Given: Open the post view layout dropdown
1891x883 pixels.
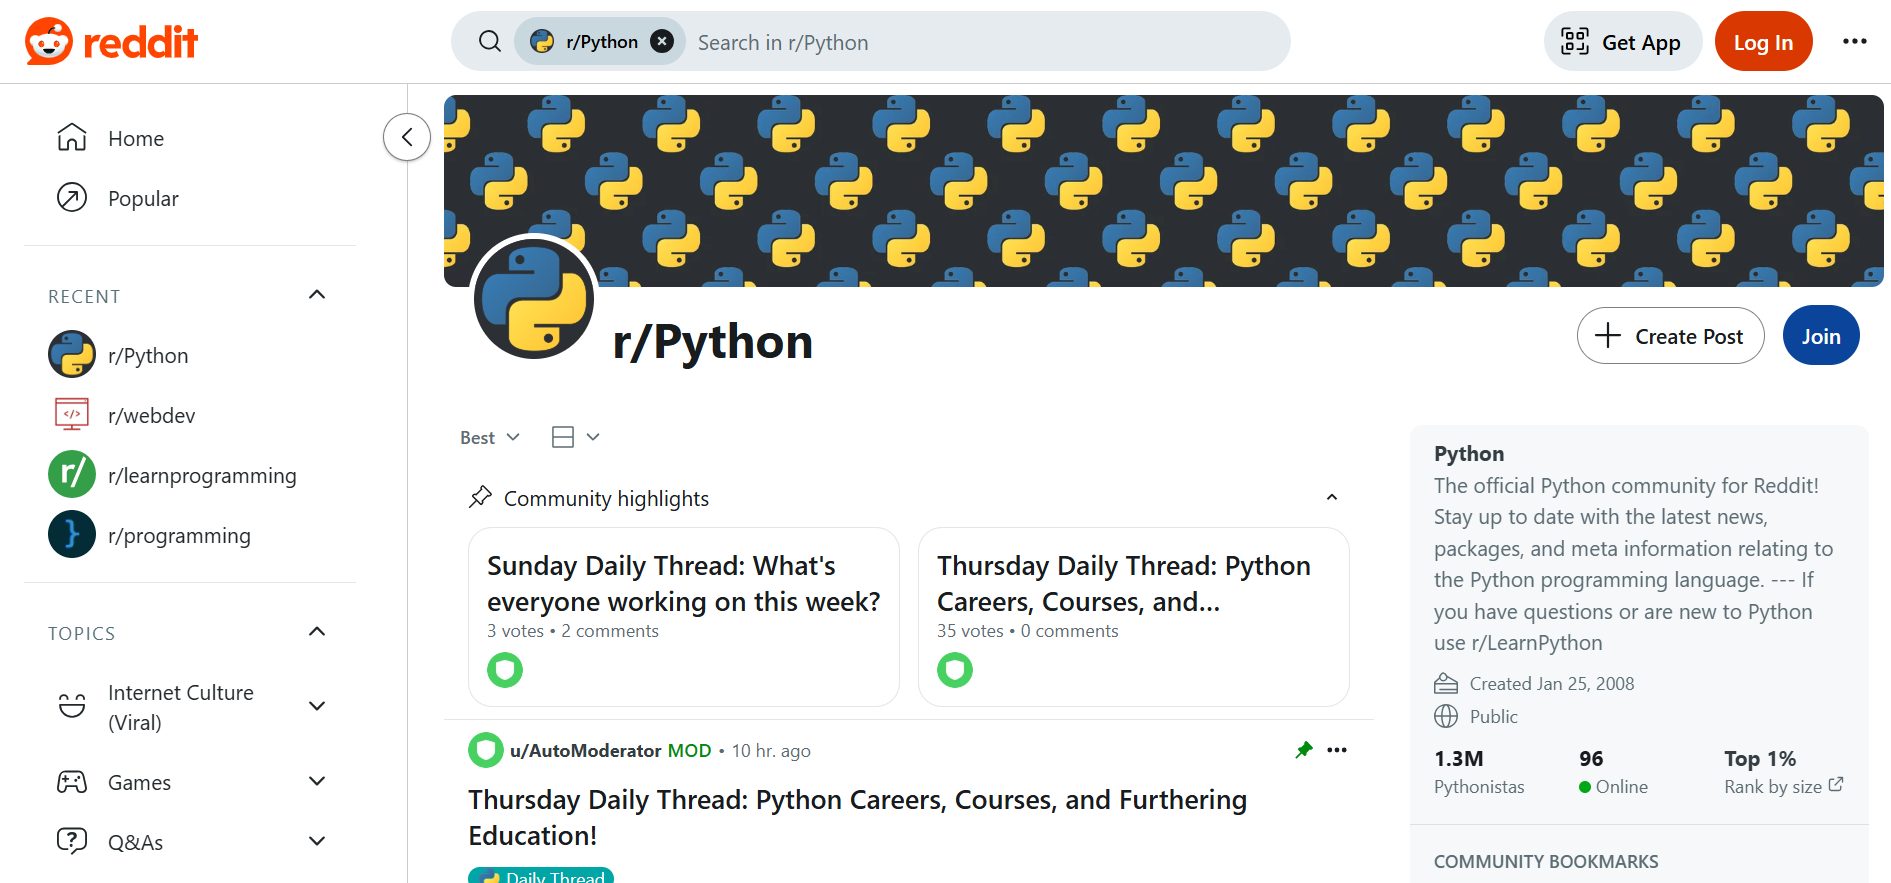Looking at the screenshot, I should tap(576, 437).
